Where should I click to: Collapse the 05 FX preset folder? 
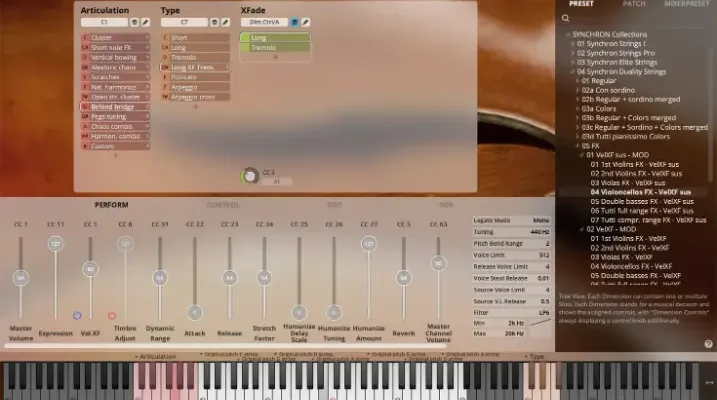(x=577, y=145)
